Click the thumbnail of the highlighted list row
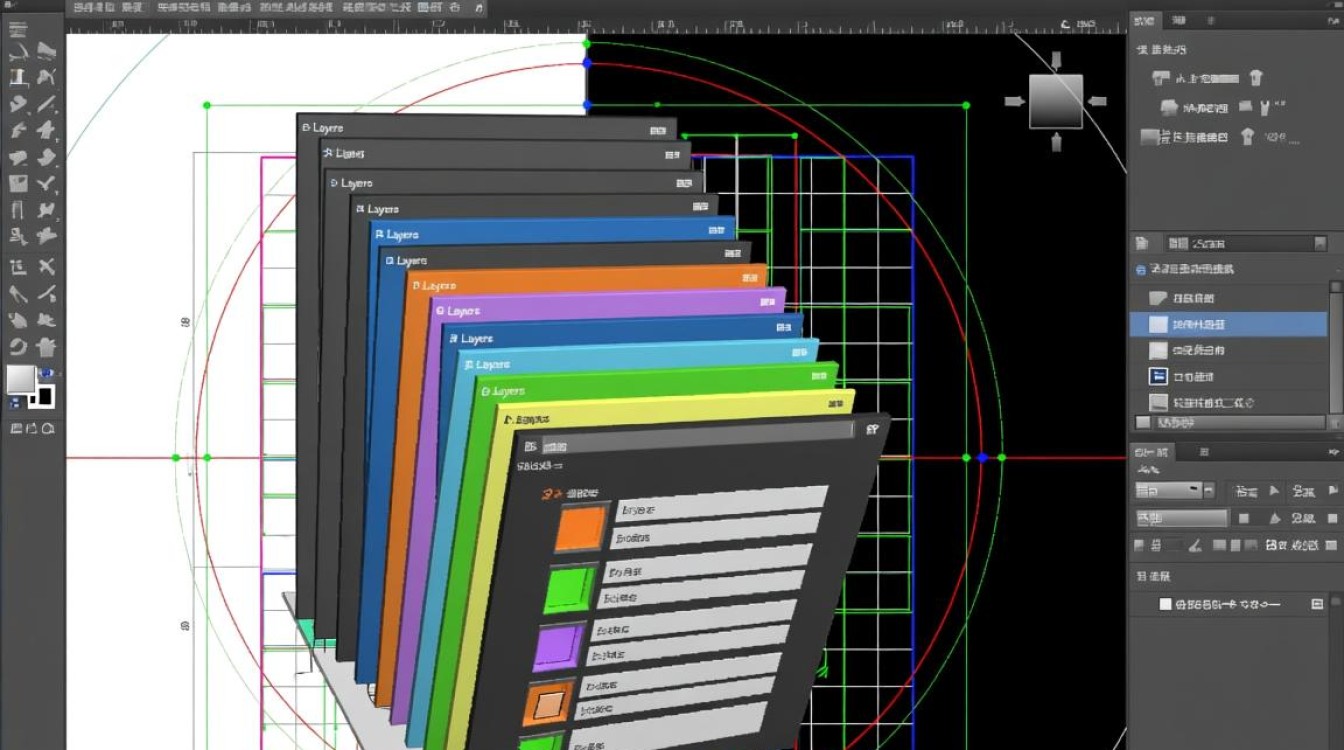Viewport: 1344px width, 750px height. [x=1158, y=324]
